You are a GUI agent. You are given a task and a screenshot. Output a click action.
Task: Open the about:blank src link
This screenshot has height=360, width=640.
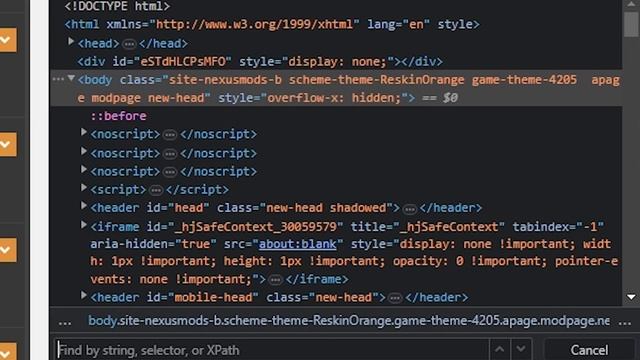tap(298, 244)
